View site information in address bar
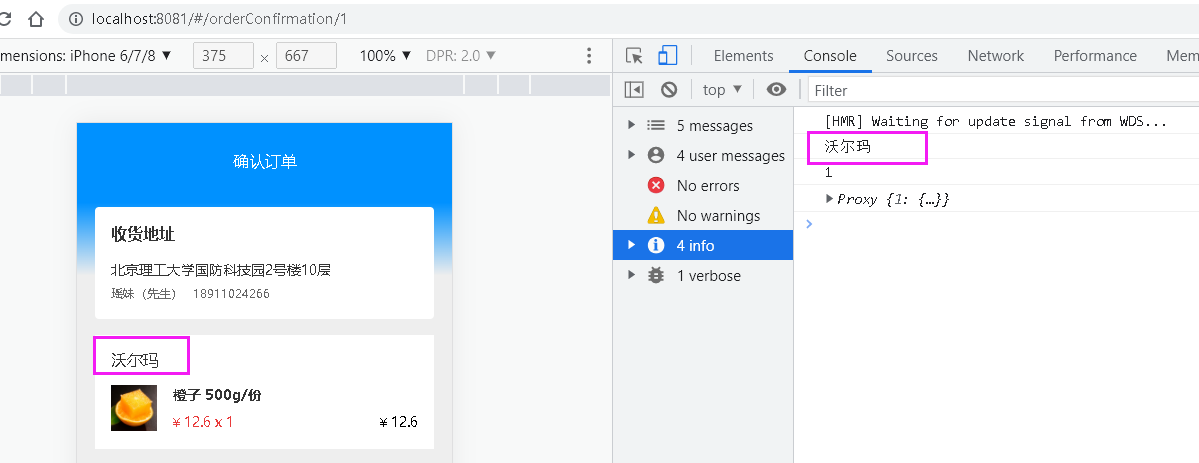The image size is (1199, 463). point(76,19)
